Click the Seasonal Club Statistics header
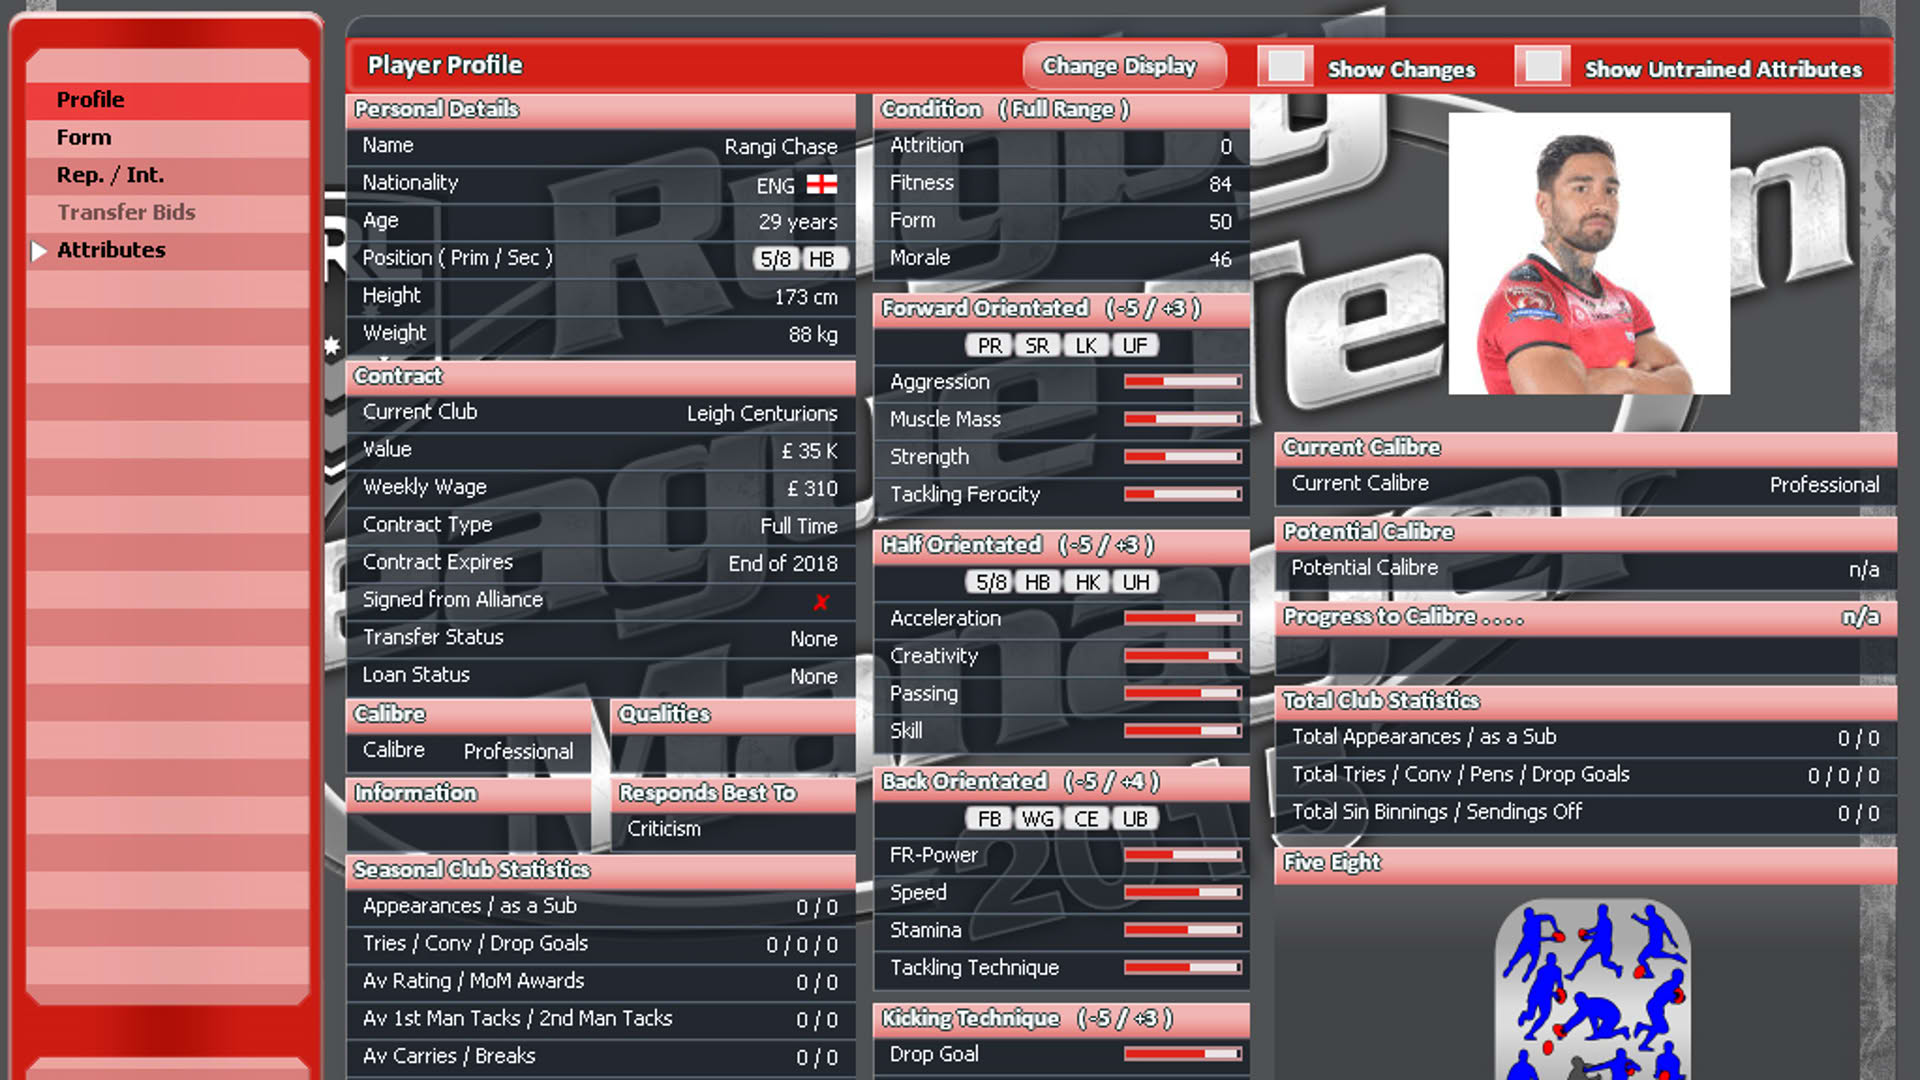The height and width of the screenshot is (1080, 1920). click(600, 870)
